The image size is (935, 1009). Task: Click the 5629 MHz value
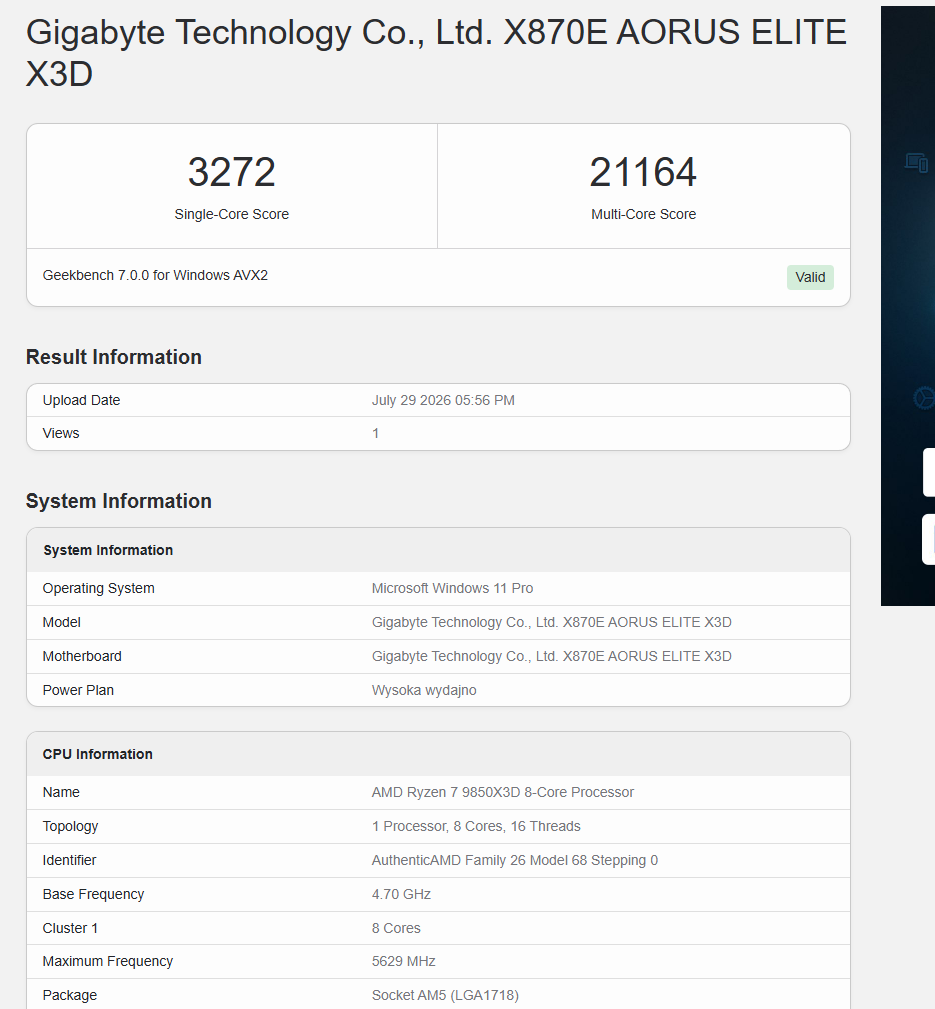coord(403,961)
